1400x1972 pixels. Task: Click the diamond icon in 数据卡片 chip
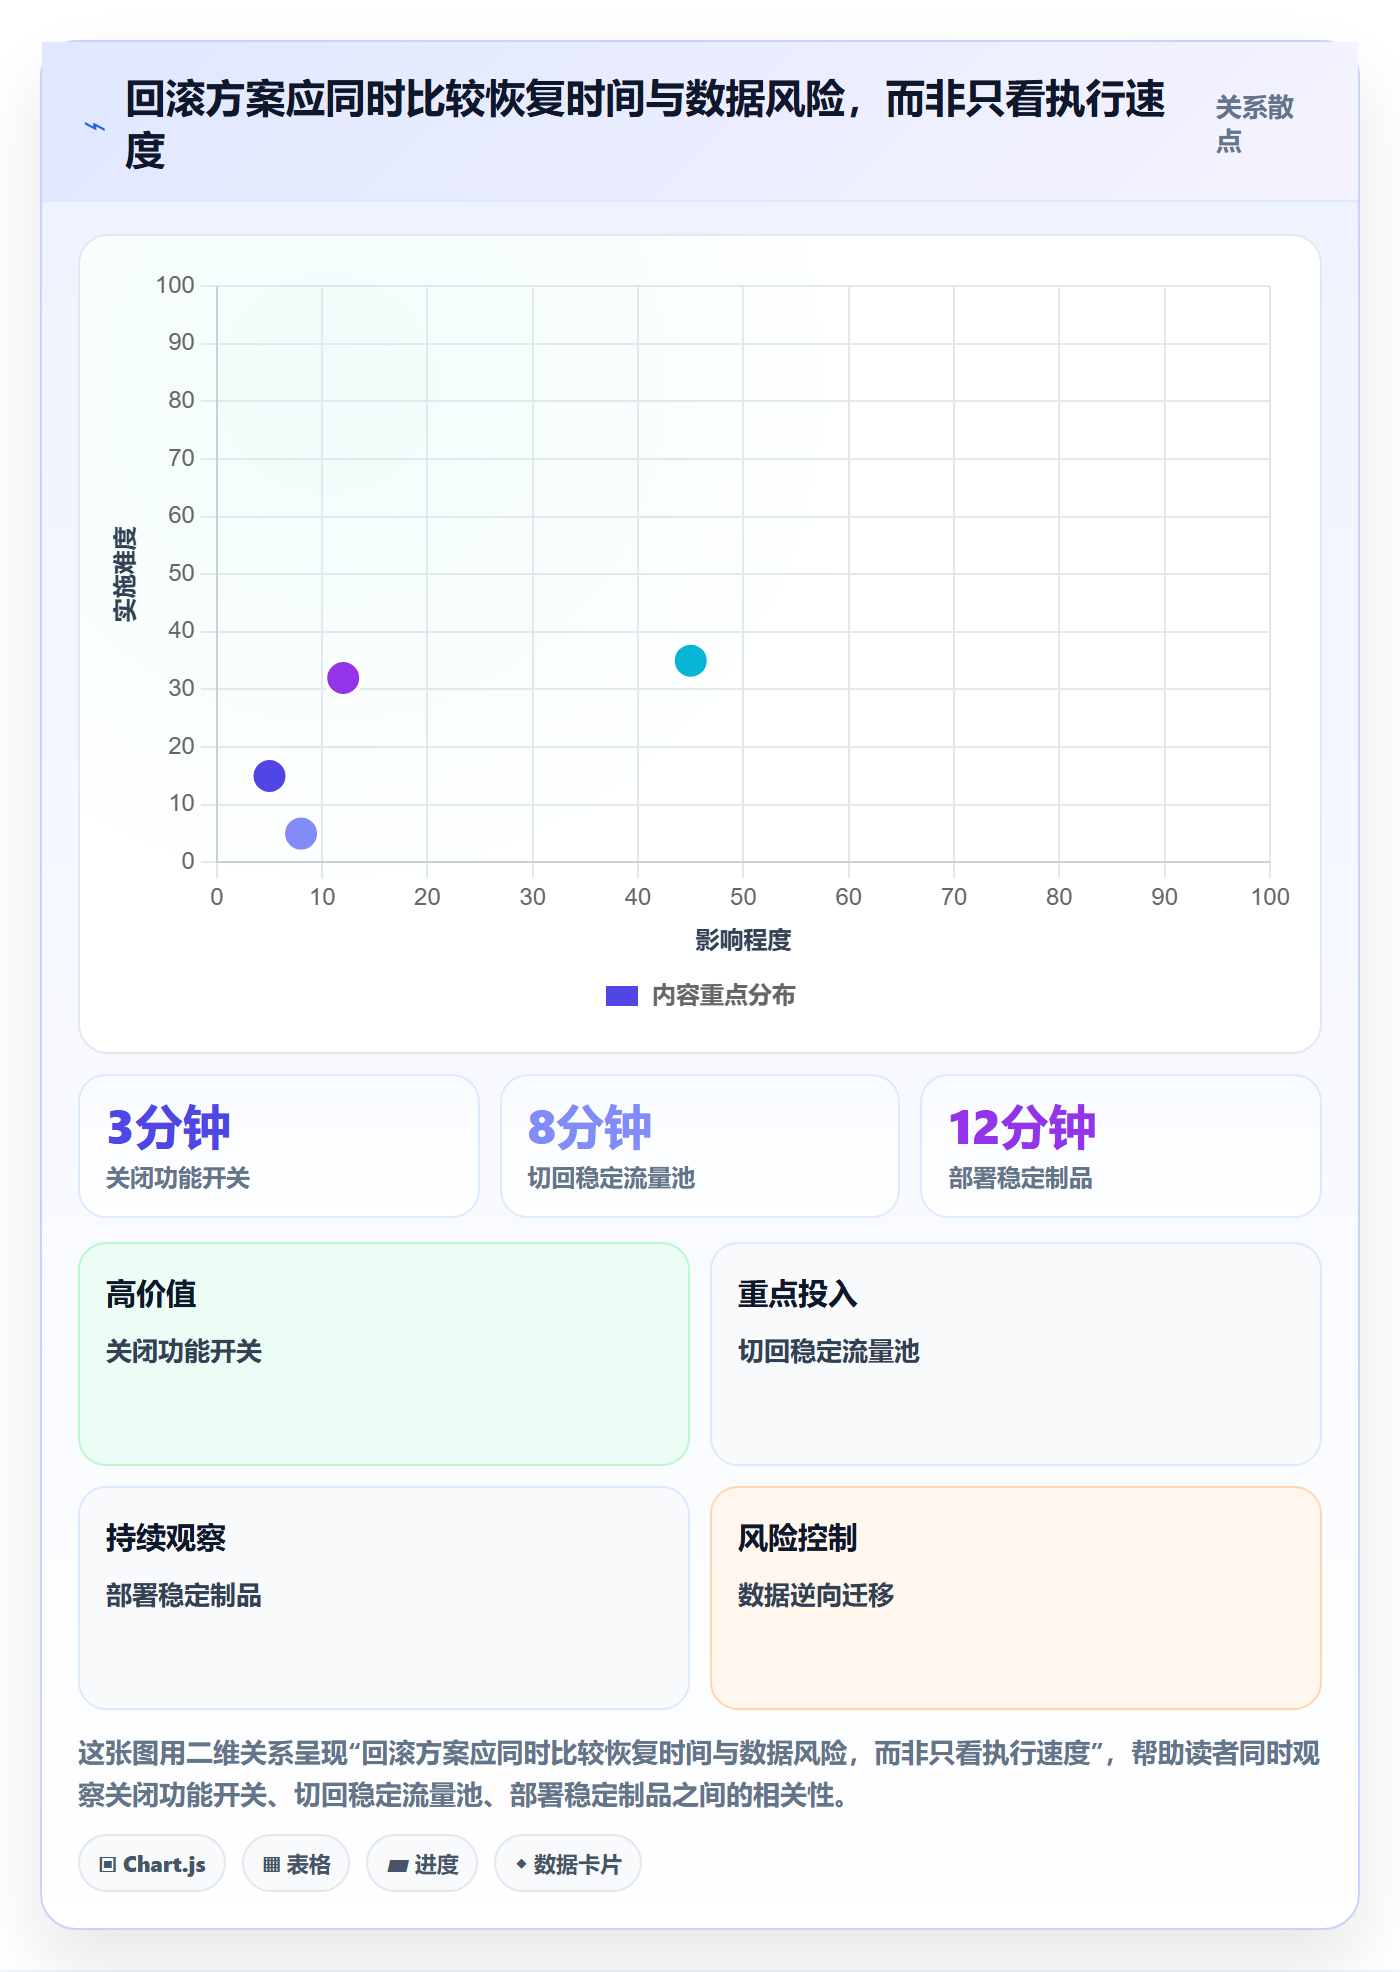click(x=521, y=1864)
